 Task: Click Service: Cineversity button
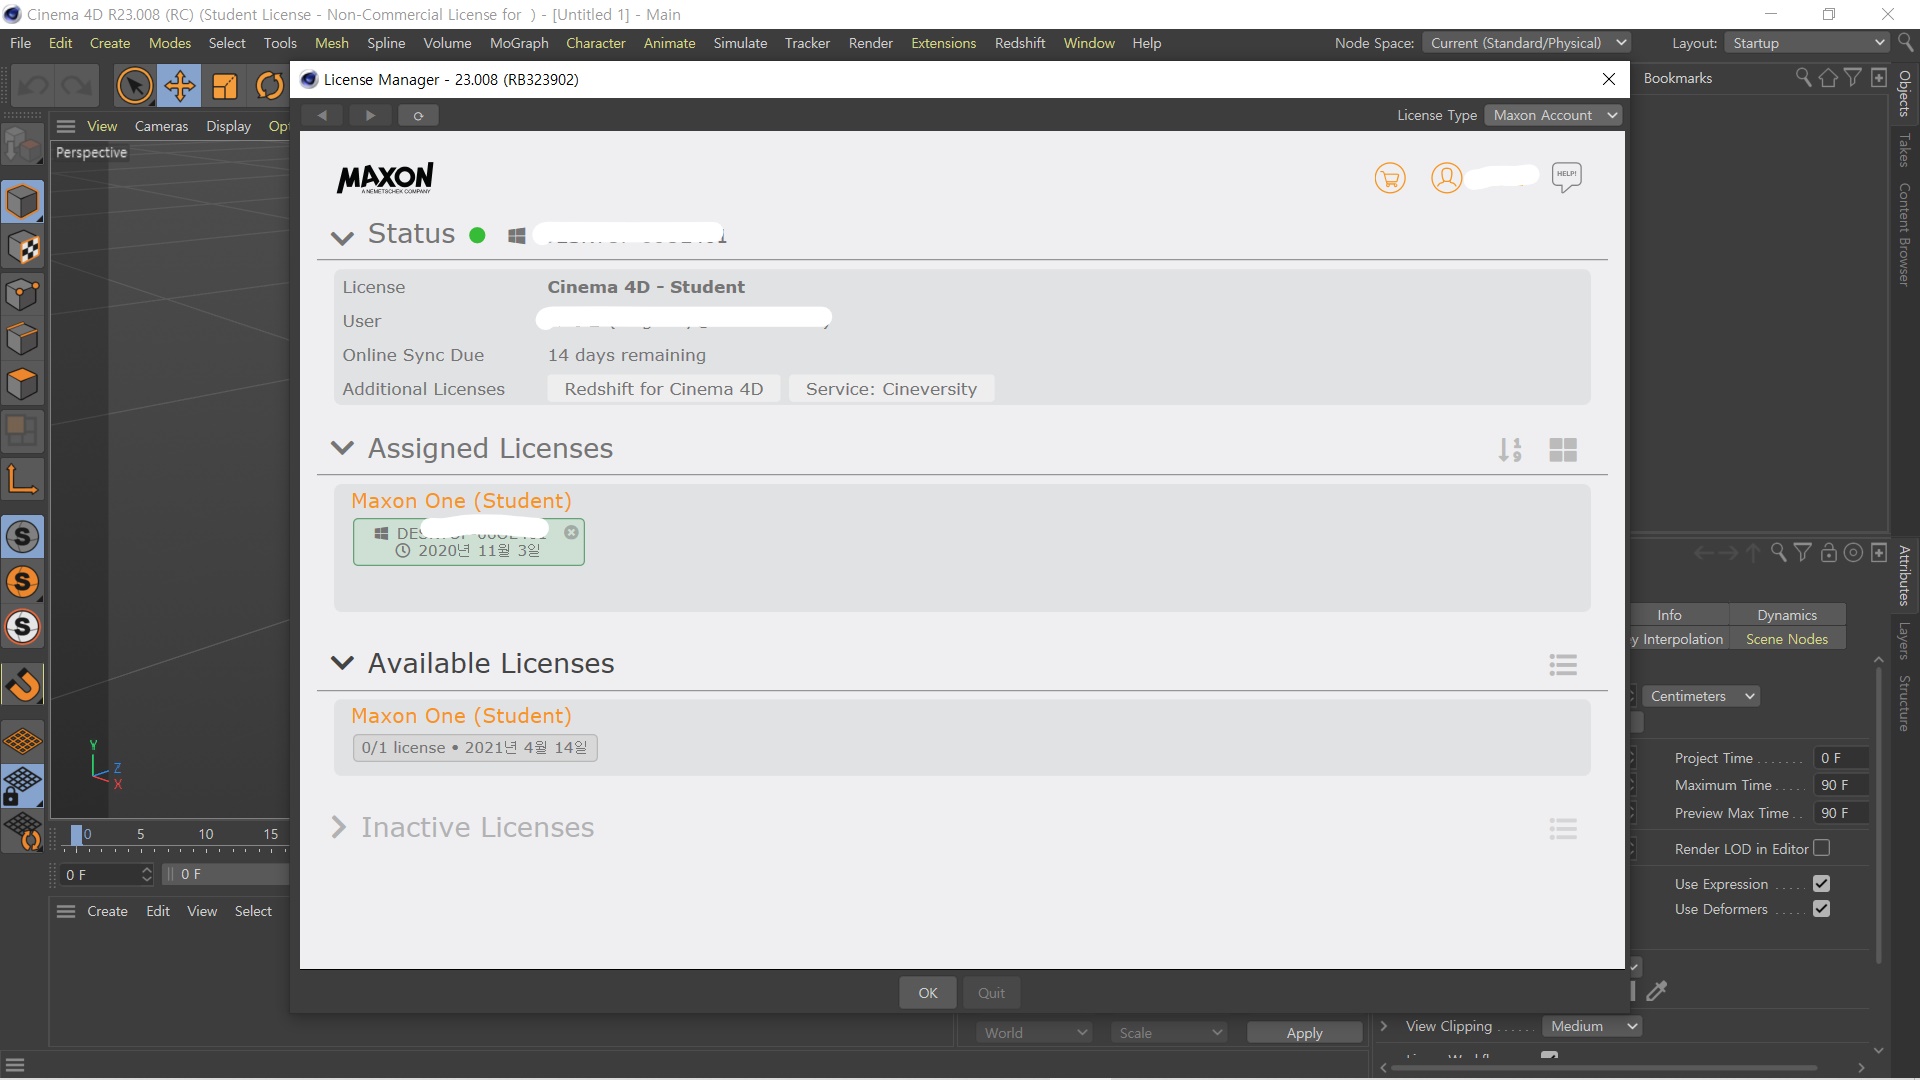[891, 389]
